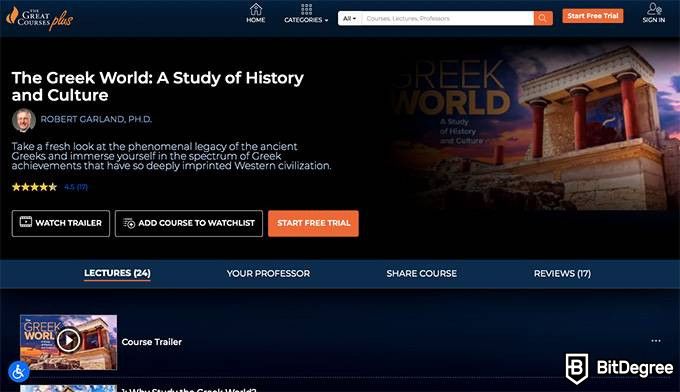Open the 4.5 (17) rating link
The image size is (680, 392).
76,187
